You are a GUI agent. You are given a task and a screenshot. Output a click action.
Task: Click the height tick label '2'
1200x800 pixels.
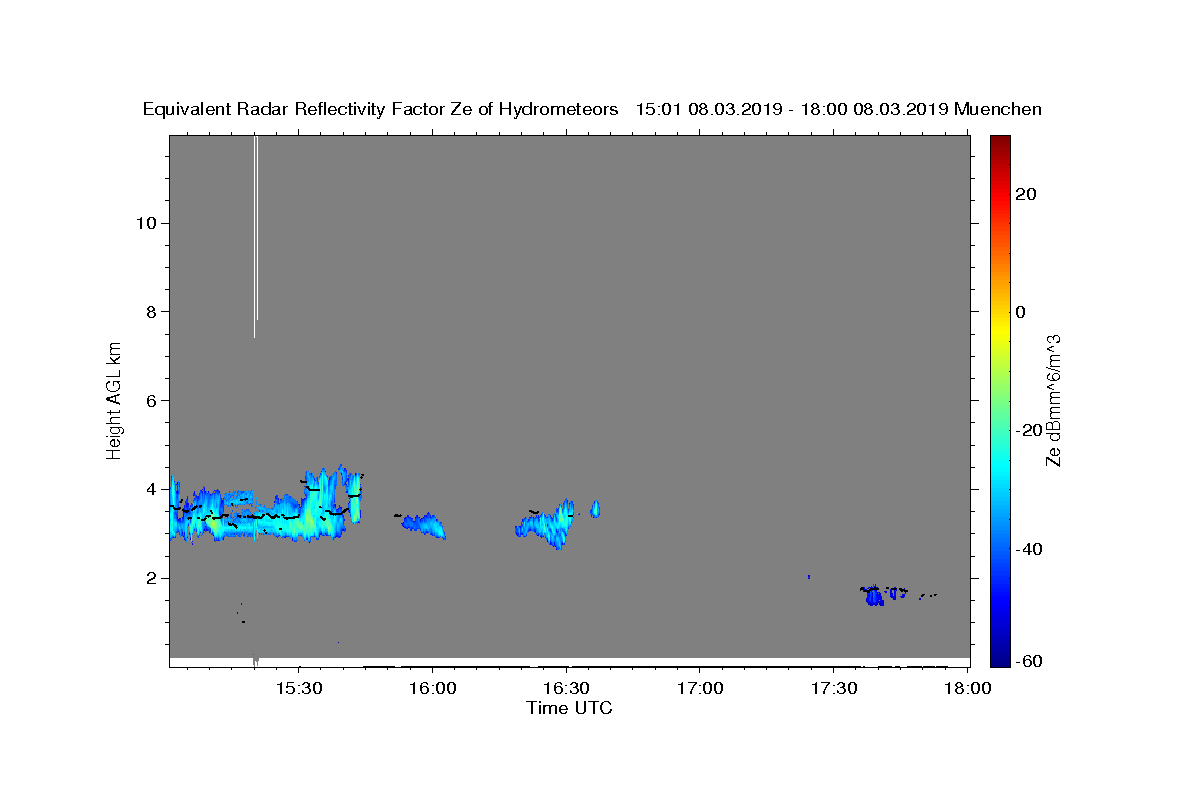(x=152, y=578)
